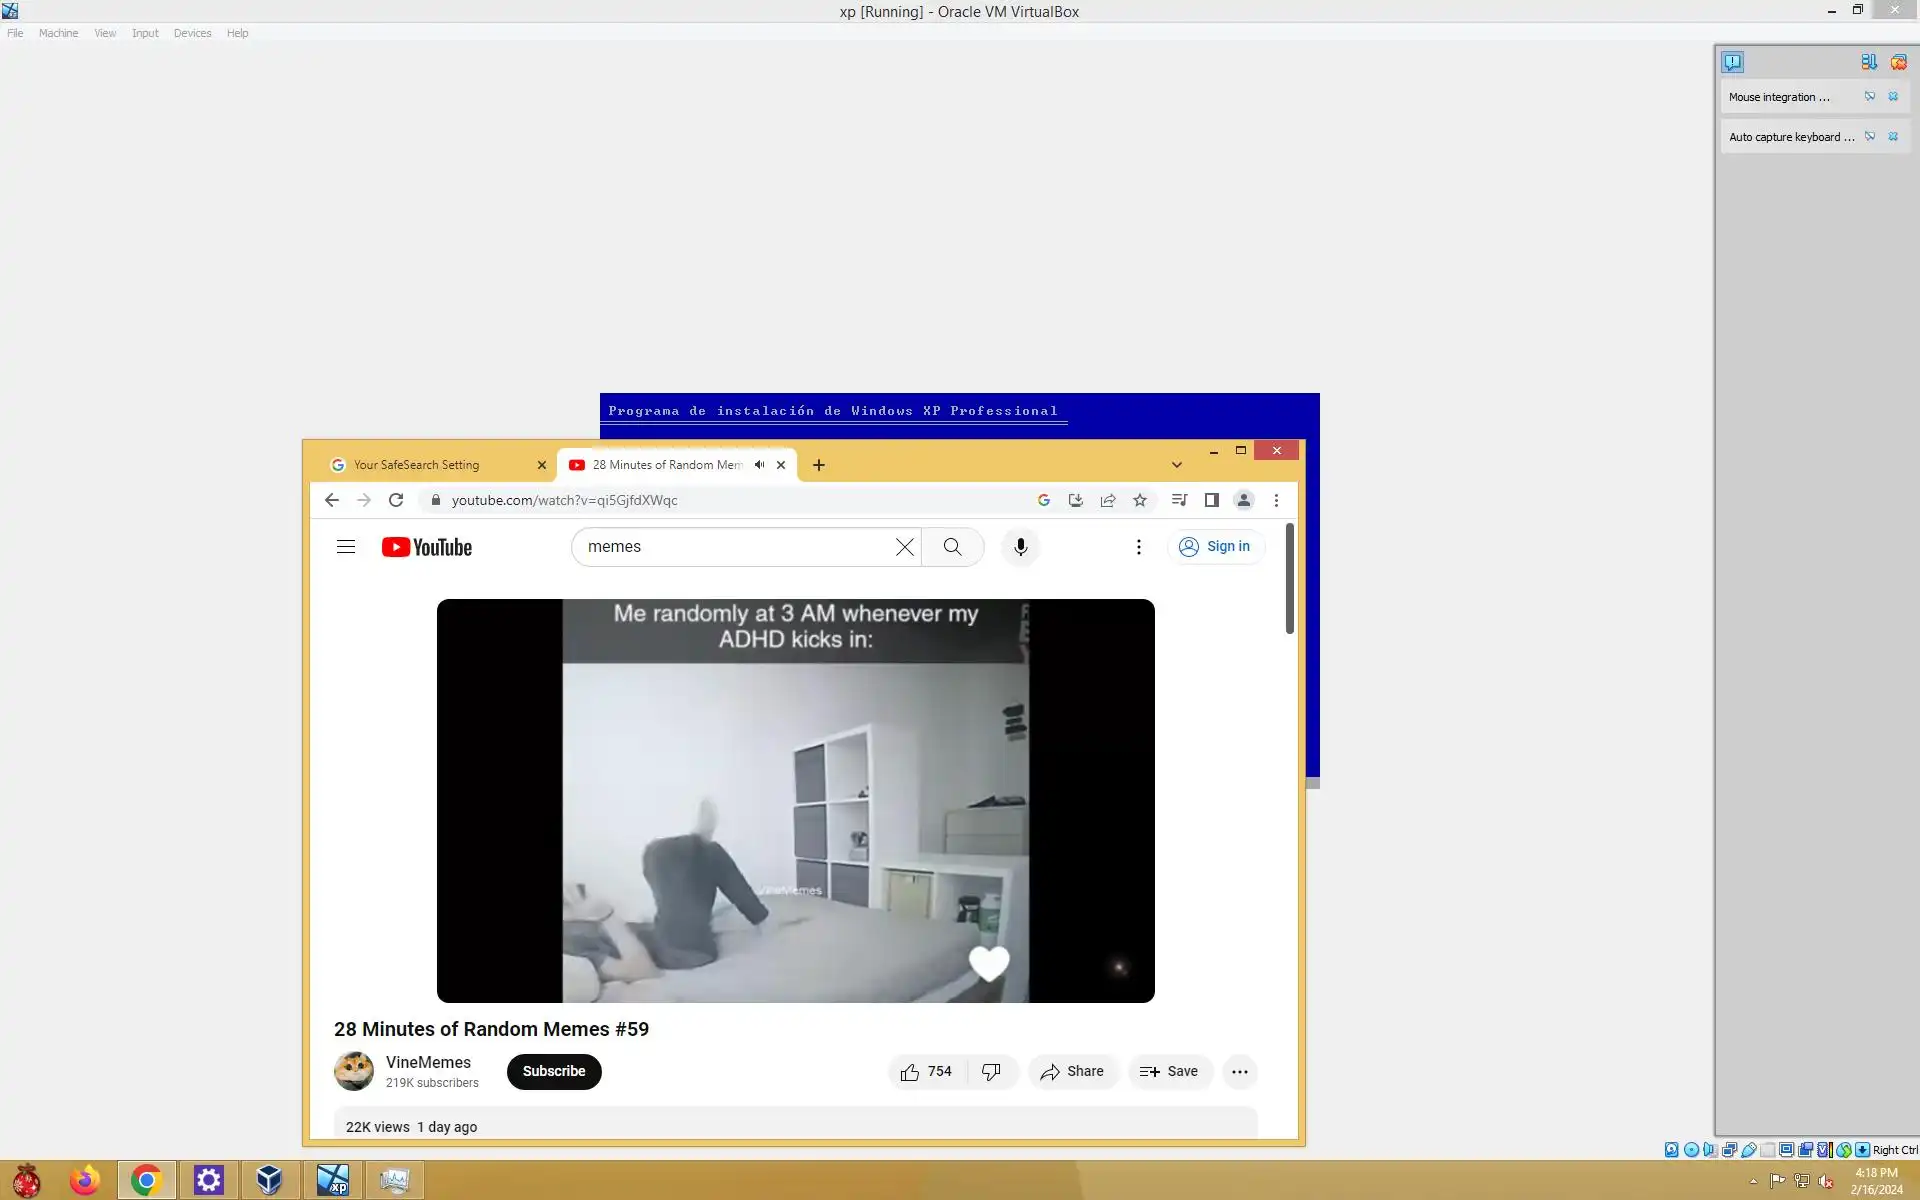Dislike the video with thumbs down

991,1072
